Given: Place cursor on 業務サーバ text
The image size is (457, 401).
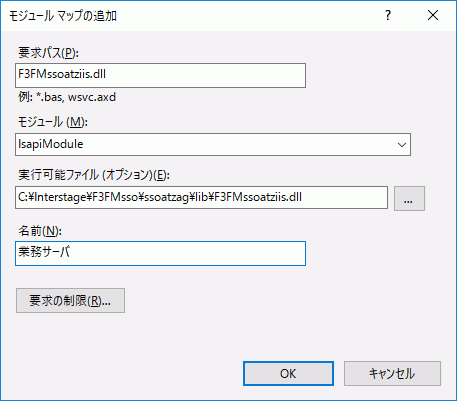Looking at the screenshot, I should [44, 252].
